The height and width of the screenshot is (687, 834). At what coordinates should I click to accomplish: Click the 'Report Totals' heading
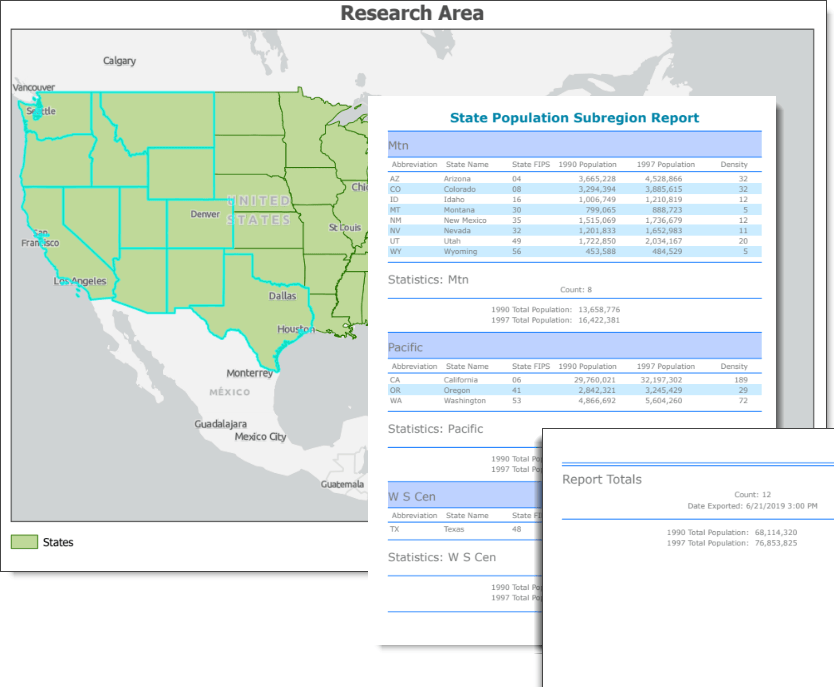pos(602,479)
